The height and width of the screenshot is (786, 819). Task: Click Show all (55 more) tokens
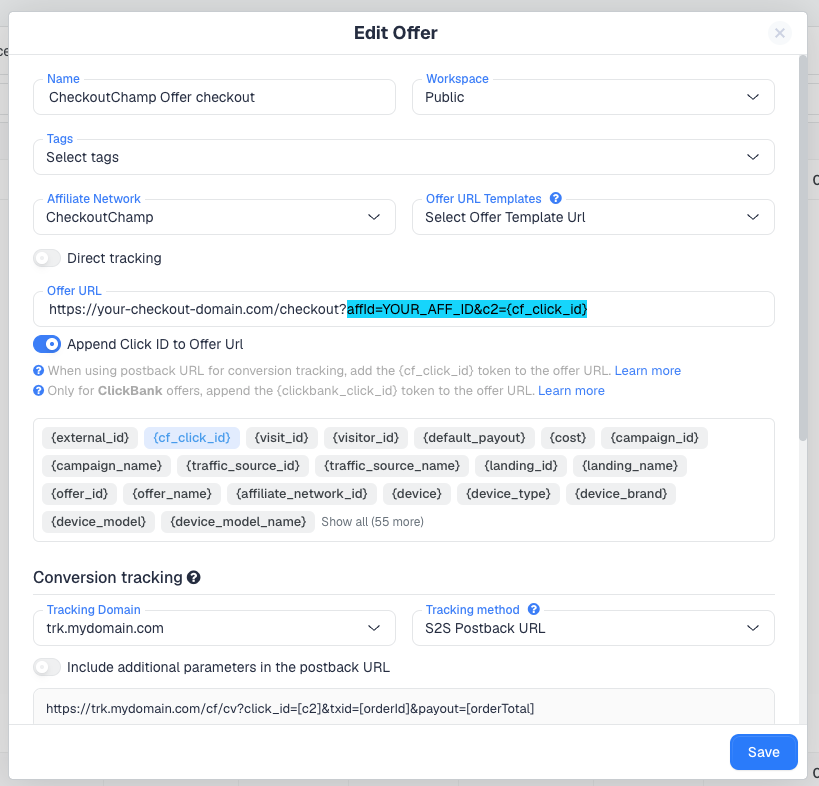point(372,522)
